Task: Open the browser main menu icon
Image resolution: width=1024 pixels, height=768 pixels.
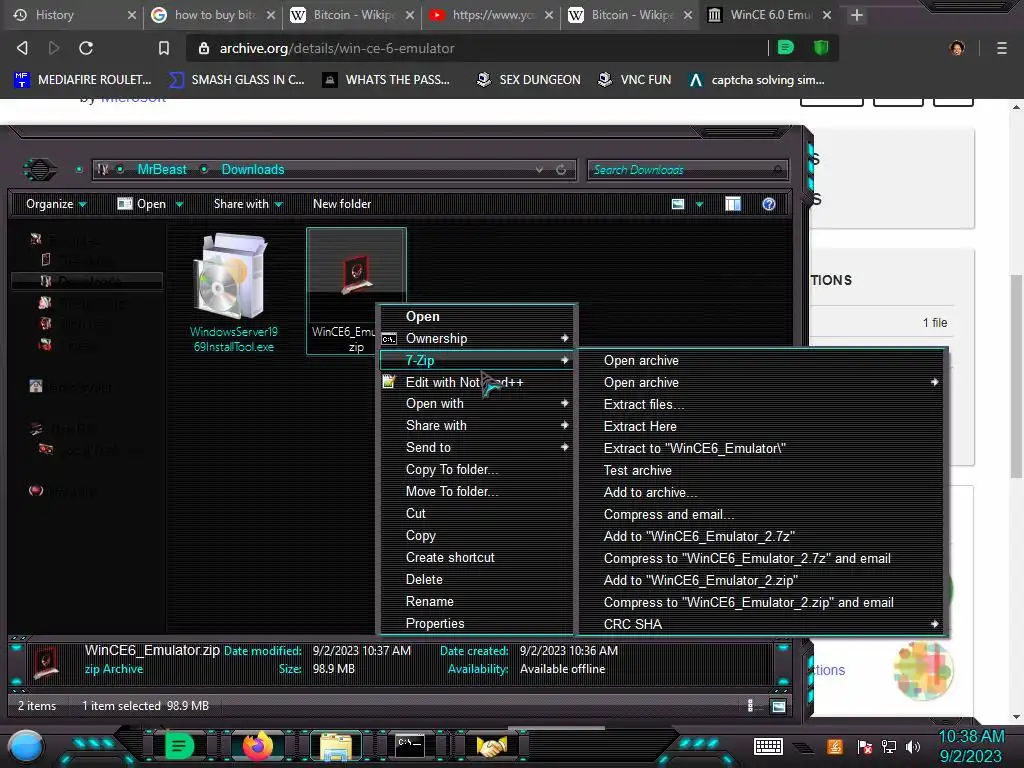Action: 1001,48
